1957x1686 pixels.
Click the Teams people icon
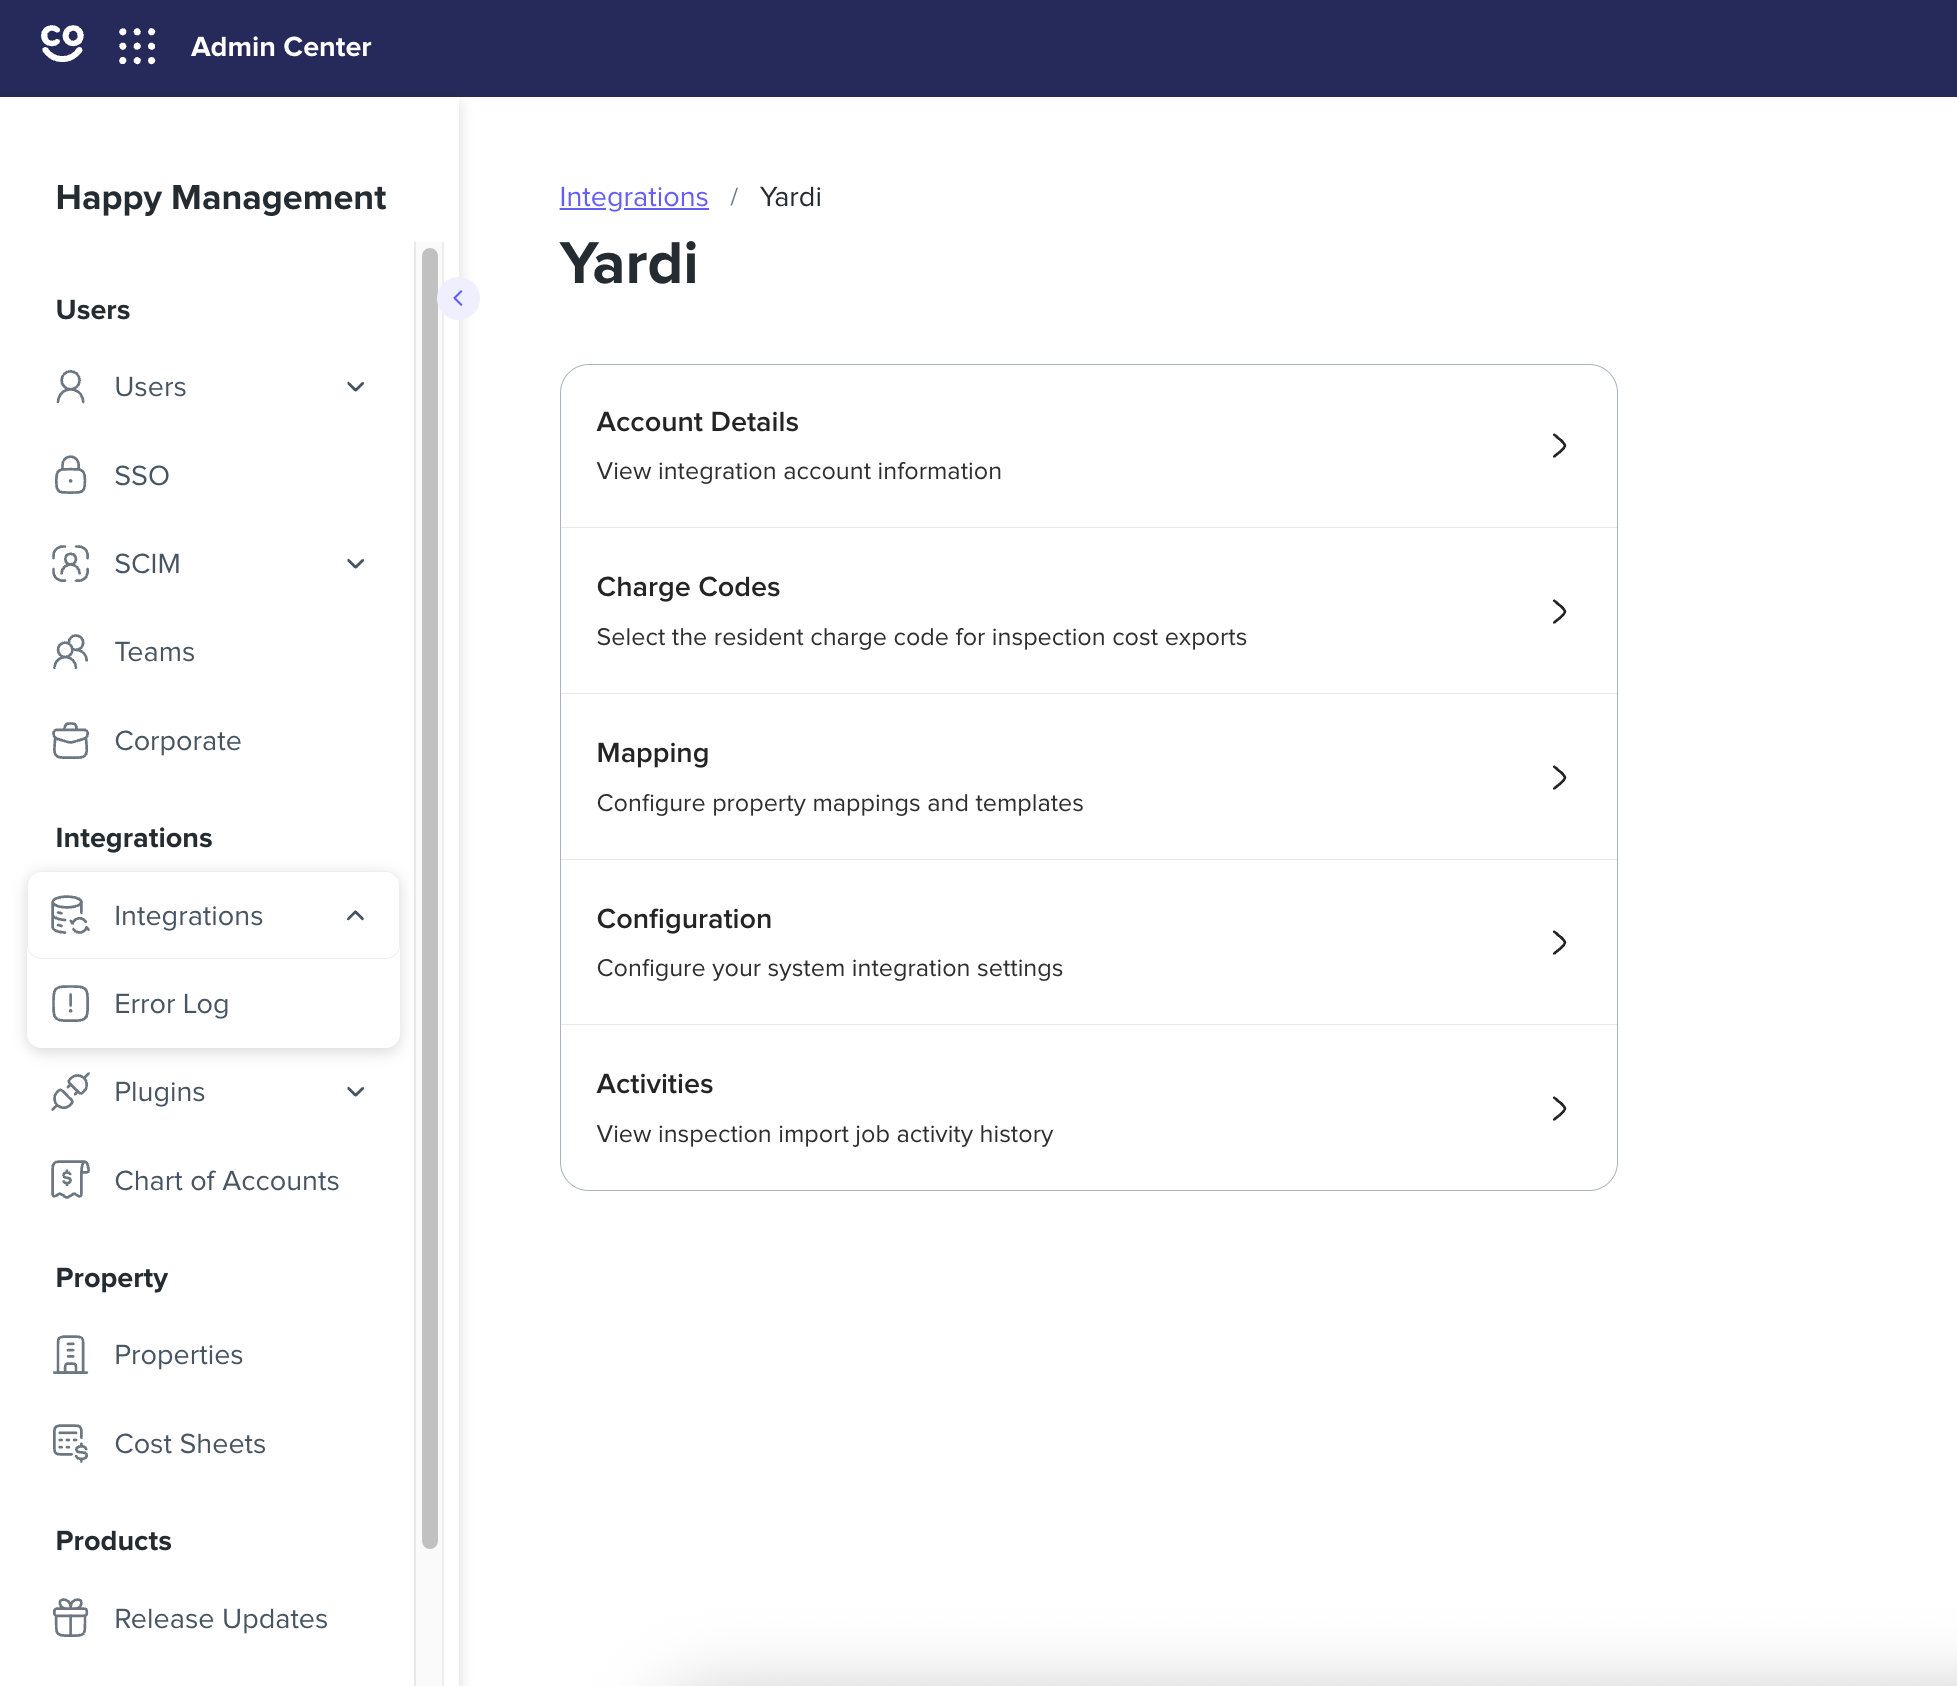(71, 652)
